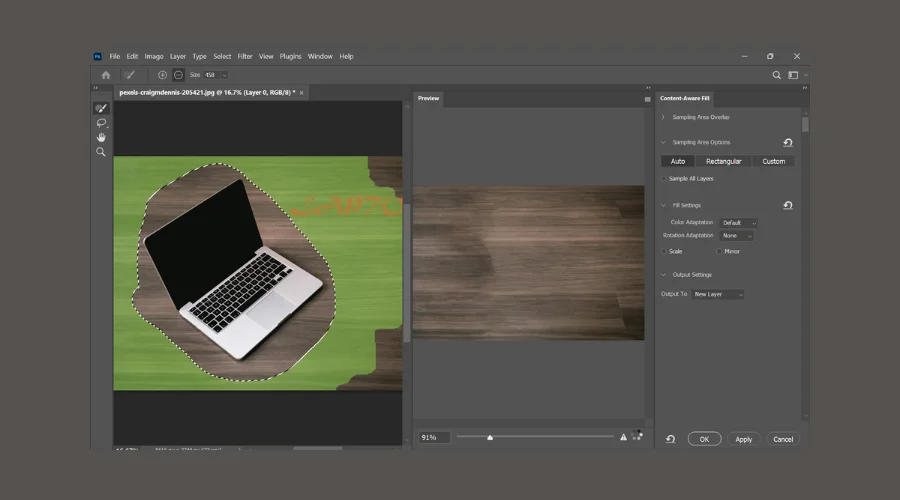
Task: Click the 91% zoom percentage field
Action: point(433,437)
